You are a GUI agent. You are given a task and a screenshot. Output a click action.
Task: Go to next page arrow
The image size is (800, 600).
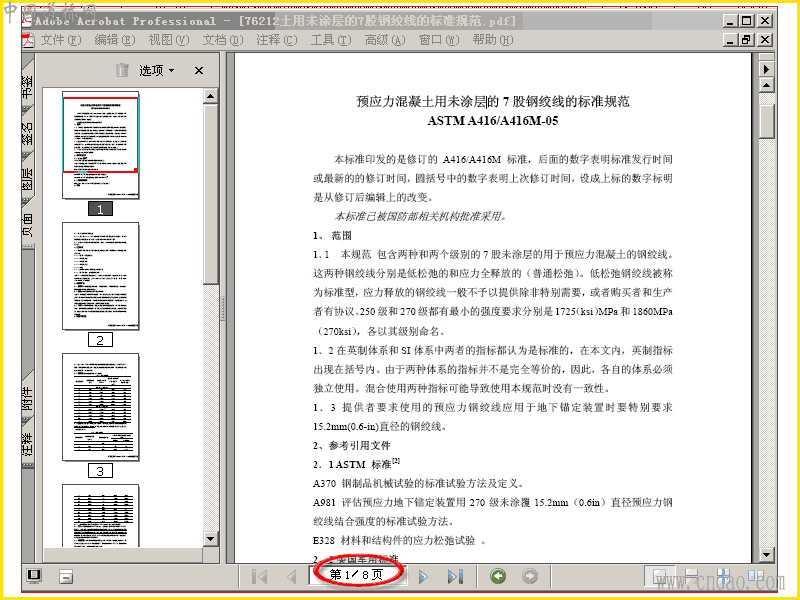tap(423, 577)
